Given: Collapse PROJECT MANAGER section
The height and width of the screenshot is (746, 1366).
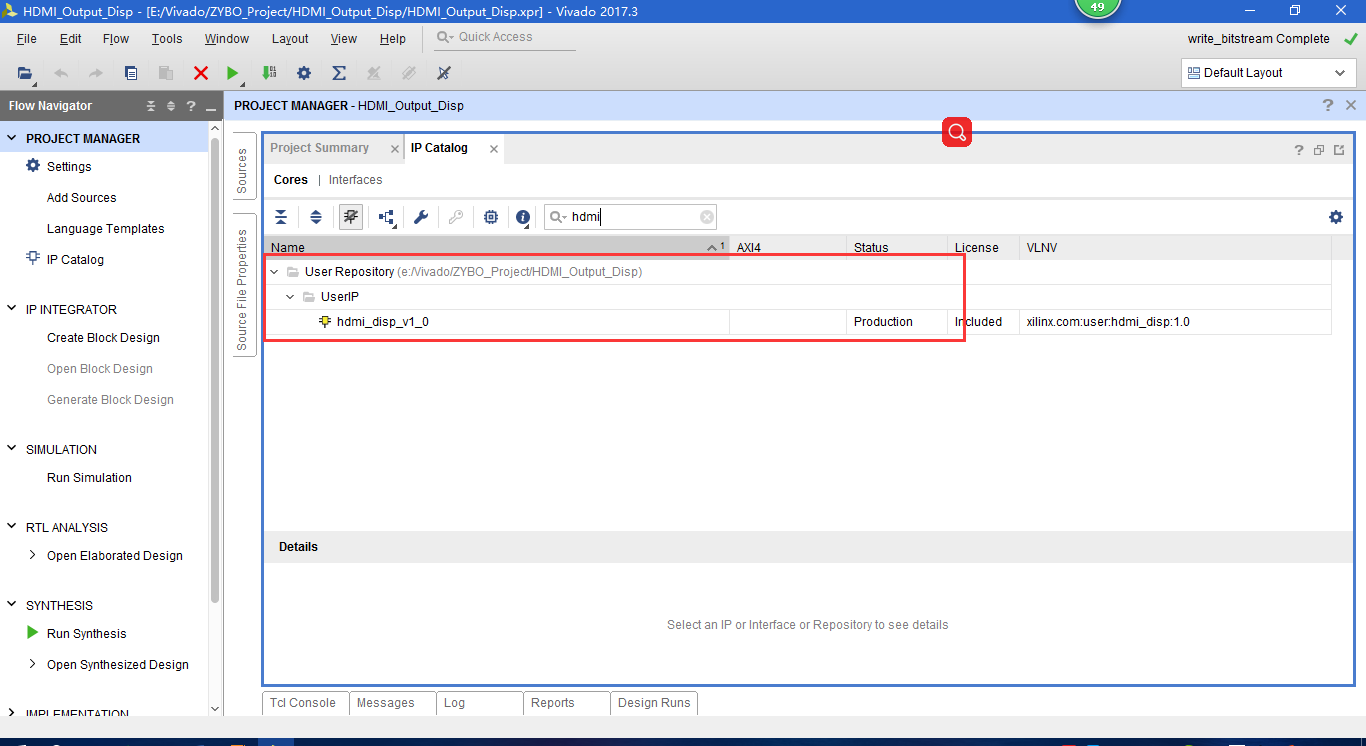Looking at the screenshot, I should pyautogui.click(x=12, y=139).
